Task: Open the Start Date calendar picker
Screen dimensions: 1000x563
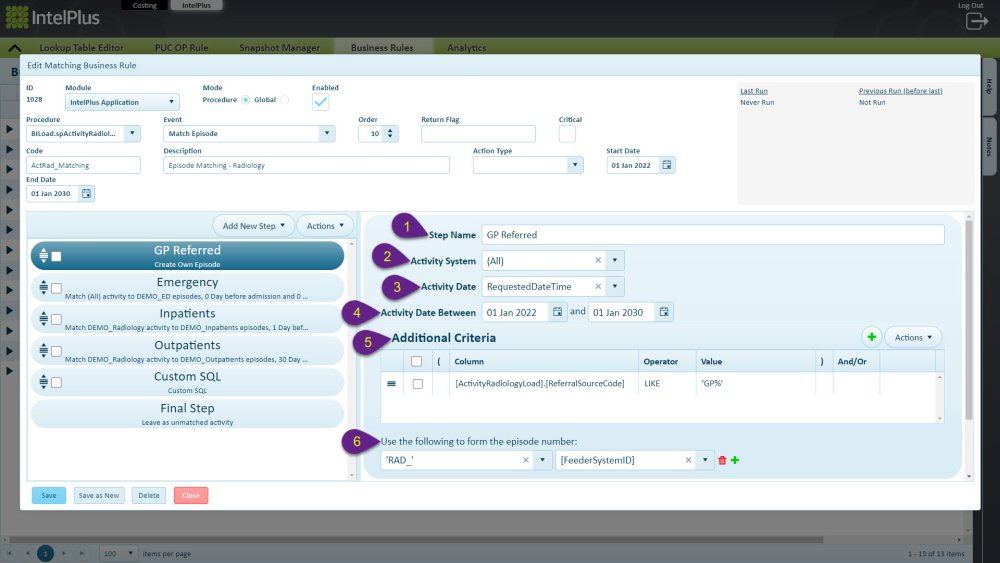Action: click(666, 165)
